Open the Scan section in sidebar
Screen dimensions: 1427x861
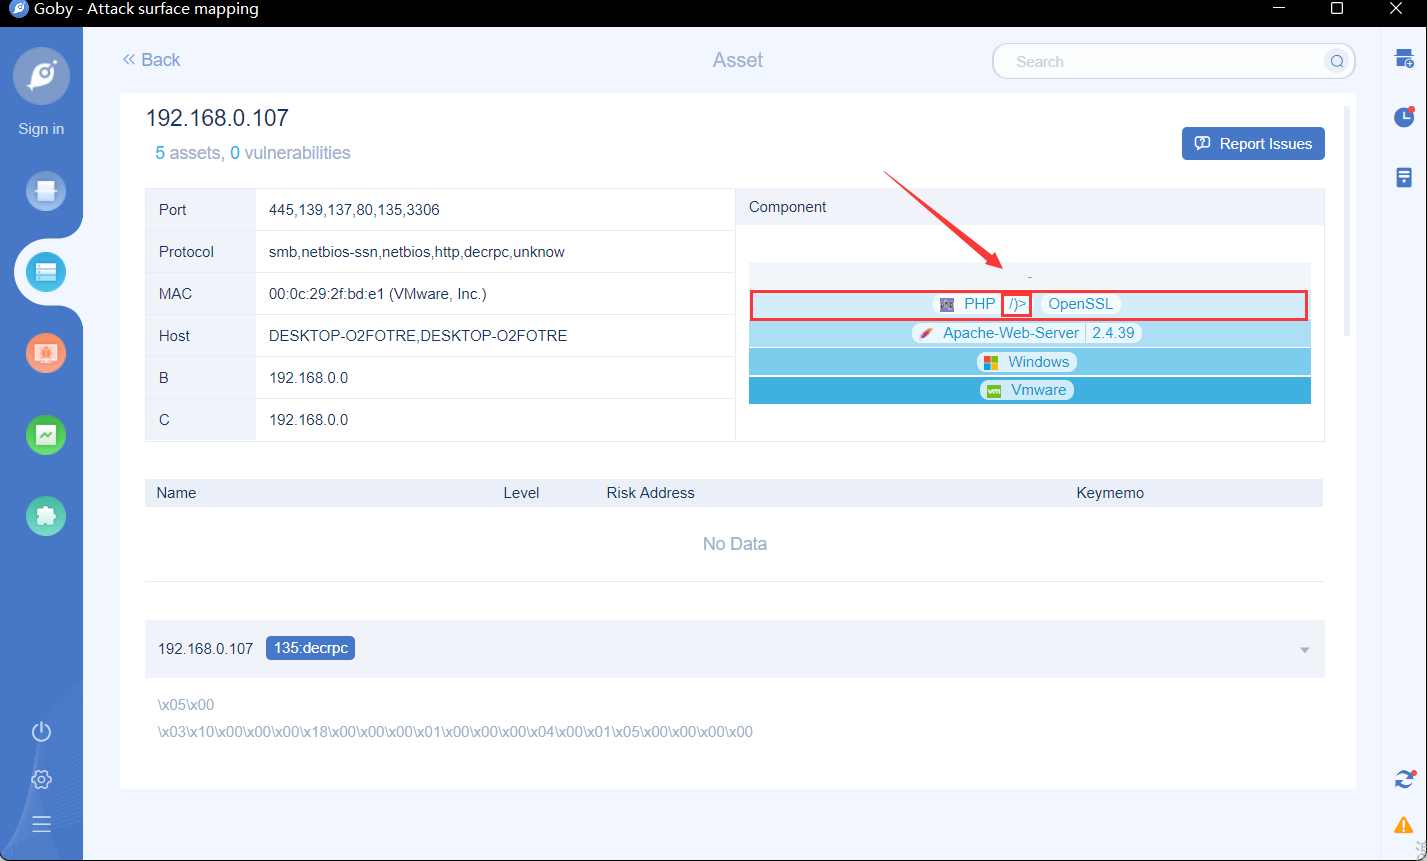[46, 190]
